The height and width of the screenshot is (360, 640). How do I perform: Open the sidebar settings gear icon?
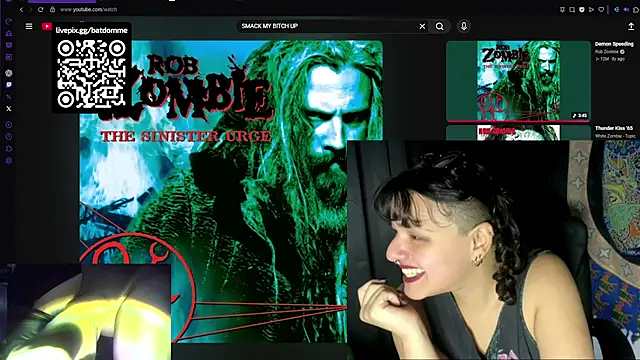pos(9,160)
